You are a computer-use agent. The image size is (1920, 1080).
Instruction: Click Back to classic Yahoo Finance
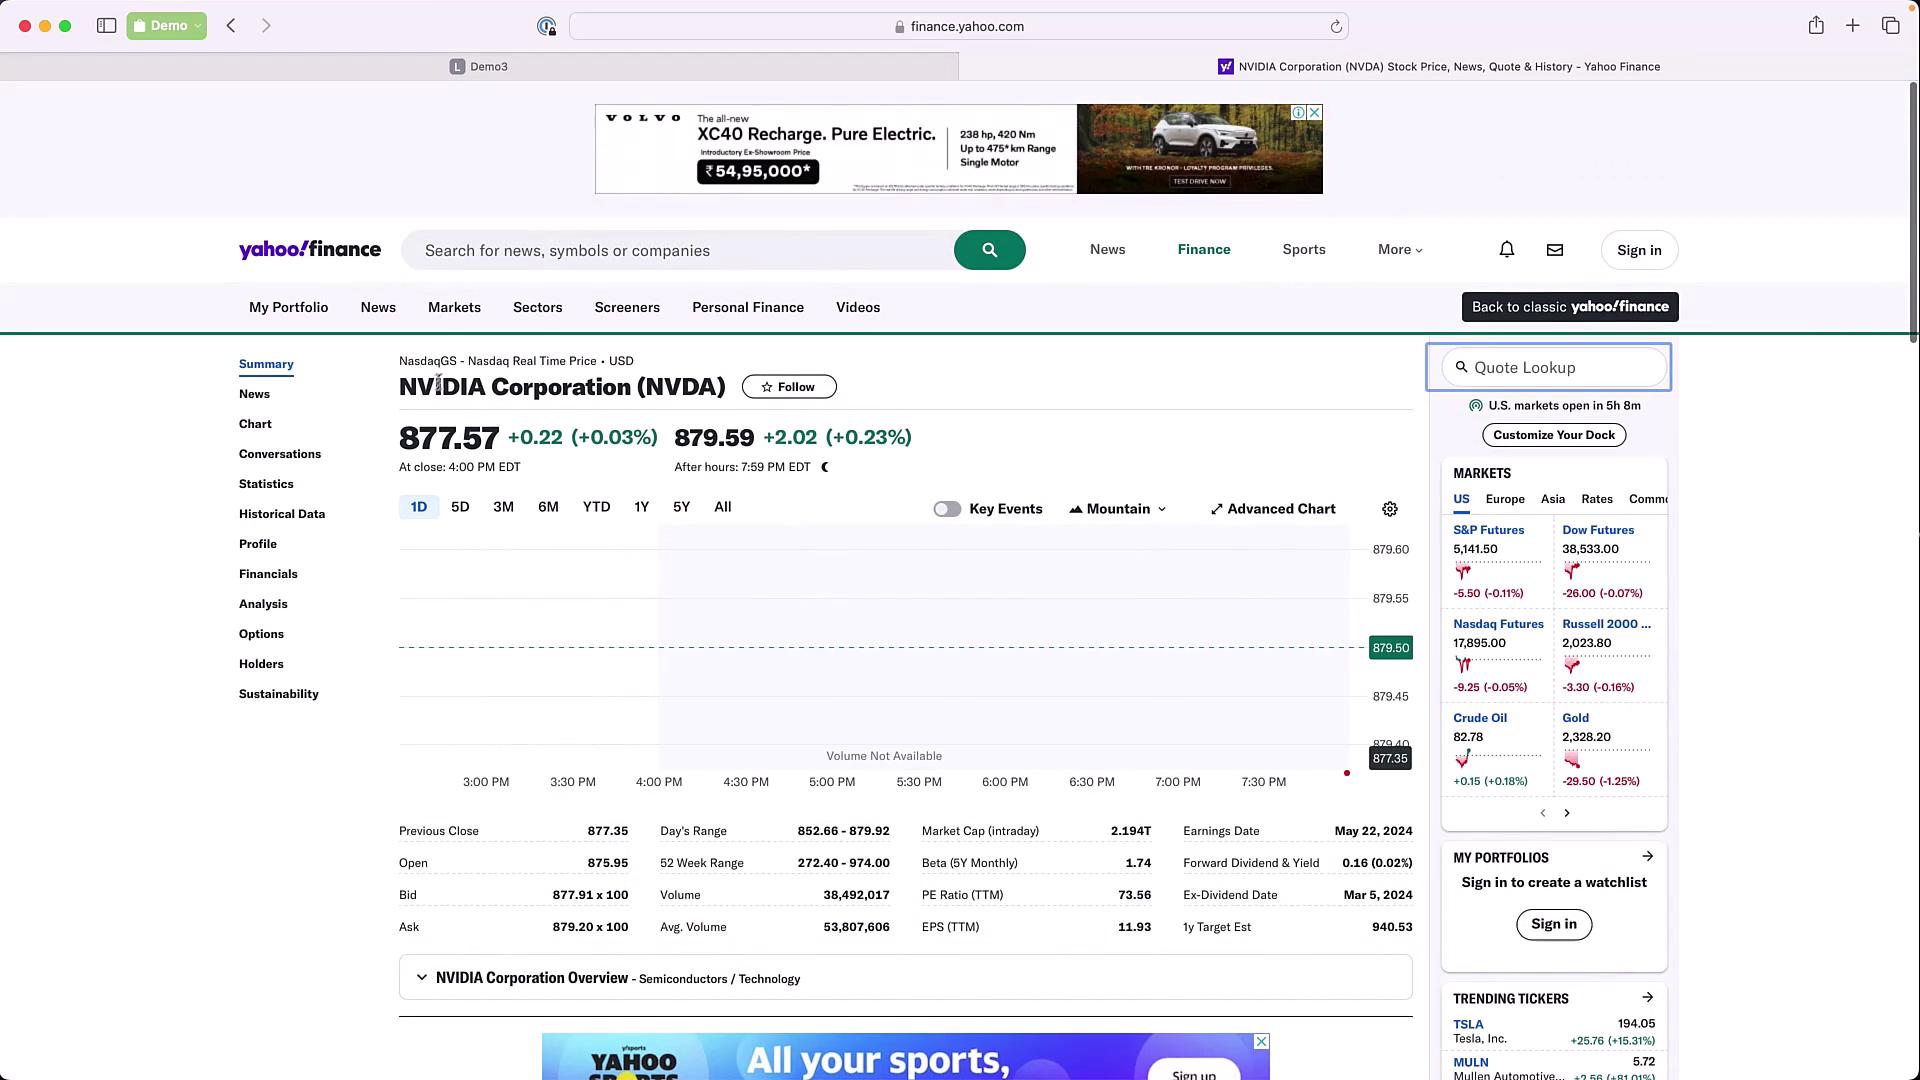(x=1569, y=307)
